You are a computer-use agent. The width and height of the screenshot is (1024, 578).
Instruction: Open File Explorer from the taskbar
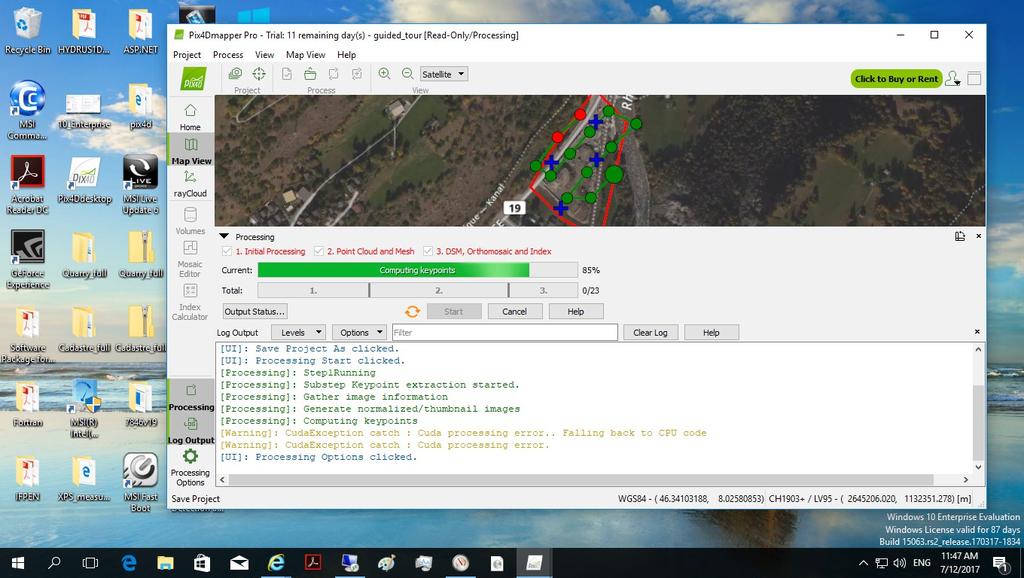(x=165, y=562)
